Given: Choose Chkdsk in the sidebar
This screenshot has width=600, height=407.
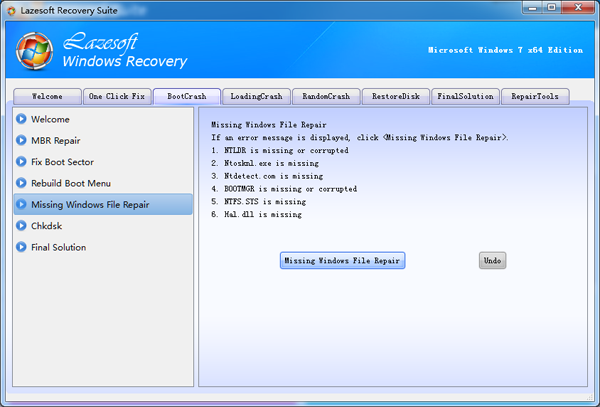Looking at the screenshot, I should 103,226.
